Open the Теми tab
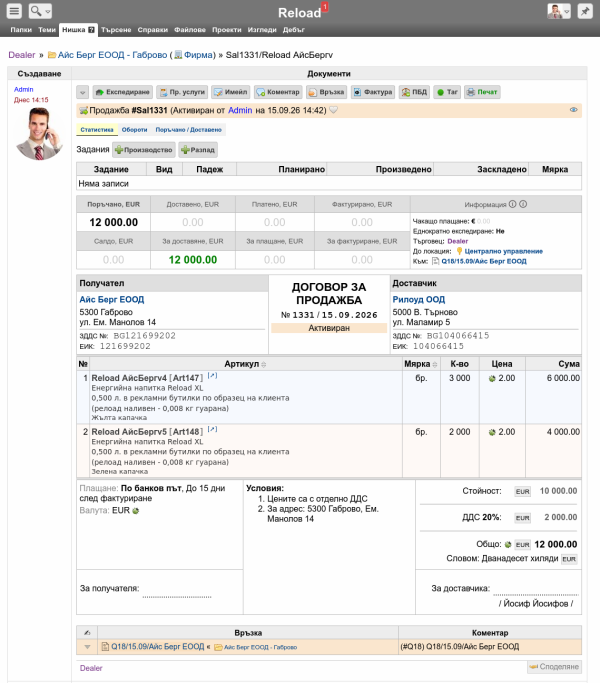This screenshot has height=683, width=600. pos(47,30)
